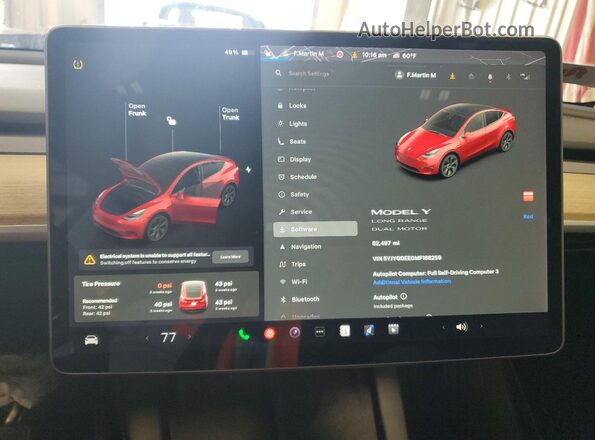Image resolution: width=595 pixels, height=440 pixels.
Task: Tap the HomeLink garage icon
Action: (x=471, y=76)
